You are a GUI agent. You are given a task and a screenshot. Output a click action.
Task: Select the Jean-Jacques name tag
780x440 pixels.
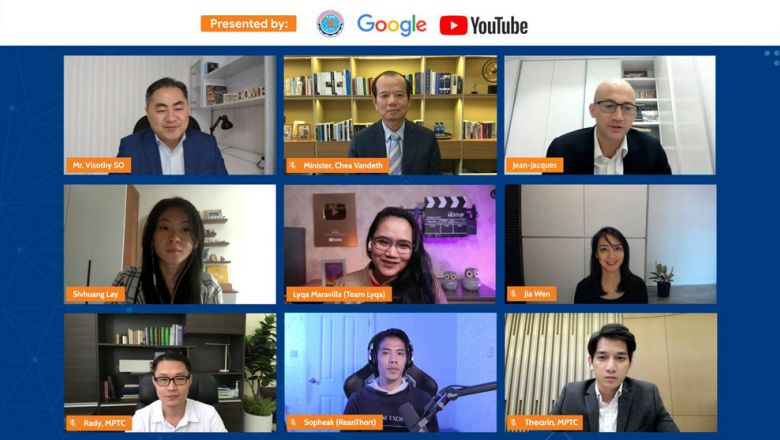pos(534,165)
